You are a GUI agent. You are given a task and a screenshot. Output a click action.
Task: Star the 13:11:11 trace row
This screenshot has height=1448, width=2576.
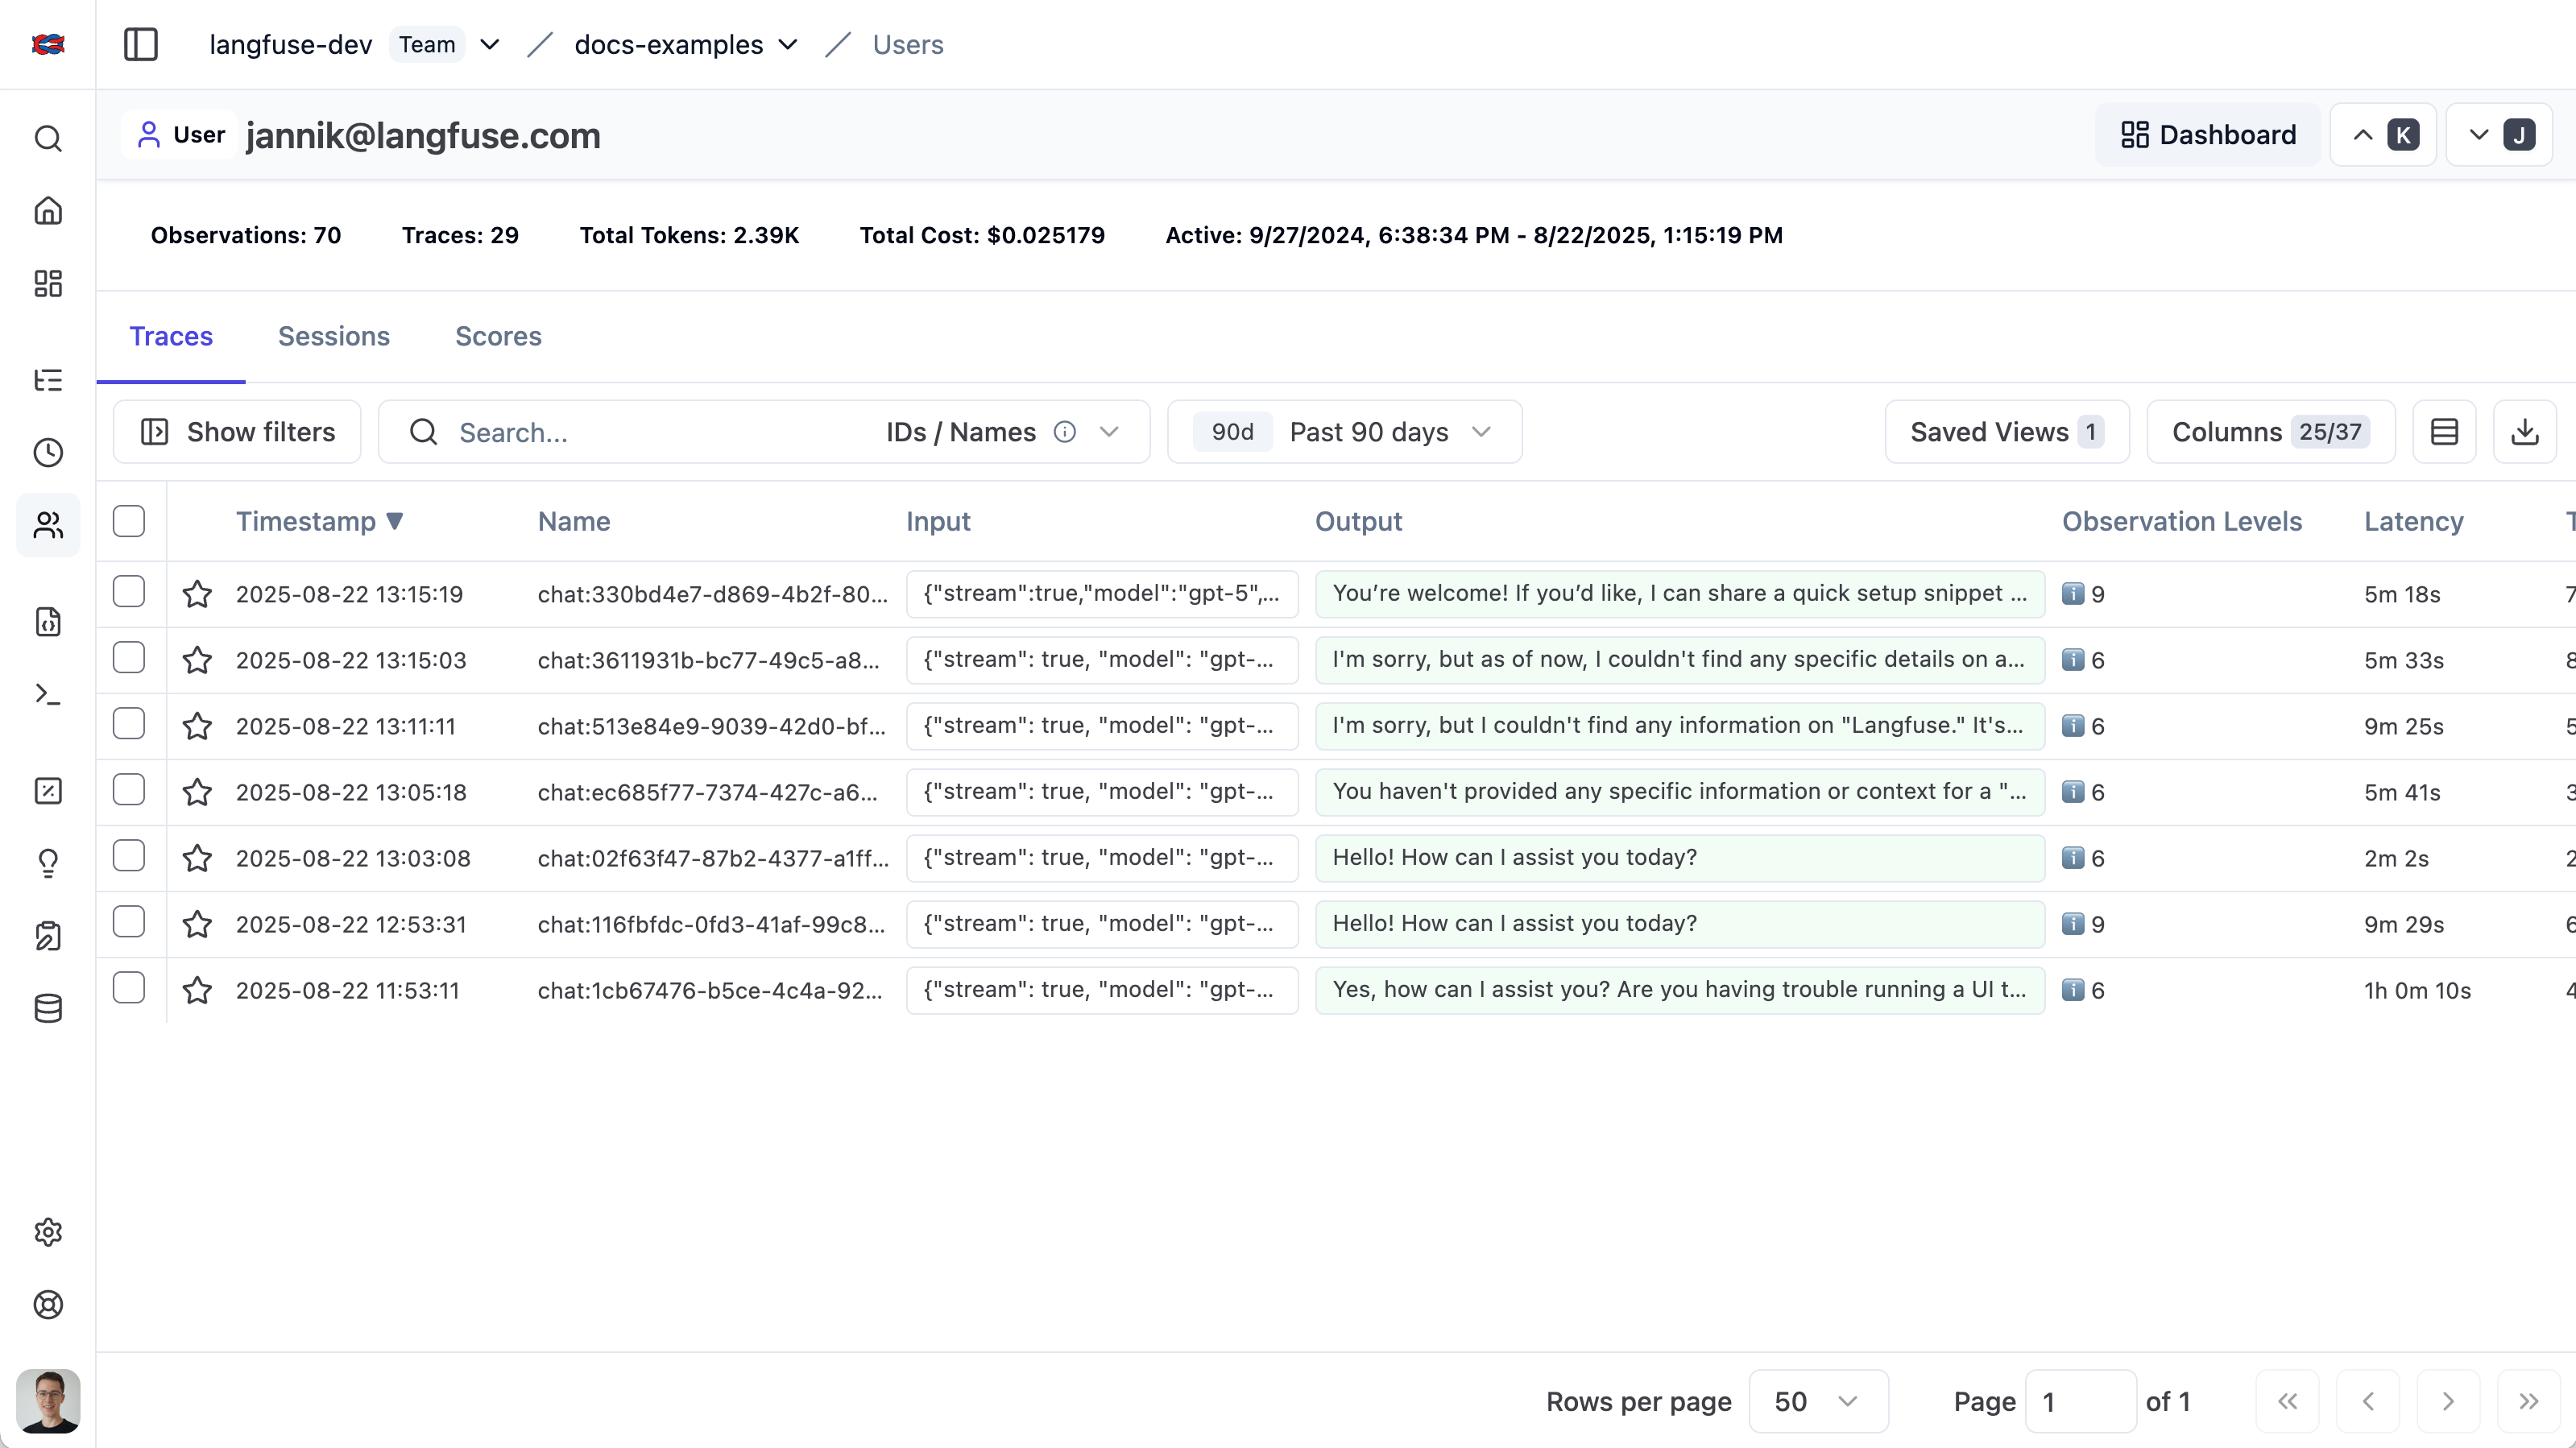(197, 726)
